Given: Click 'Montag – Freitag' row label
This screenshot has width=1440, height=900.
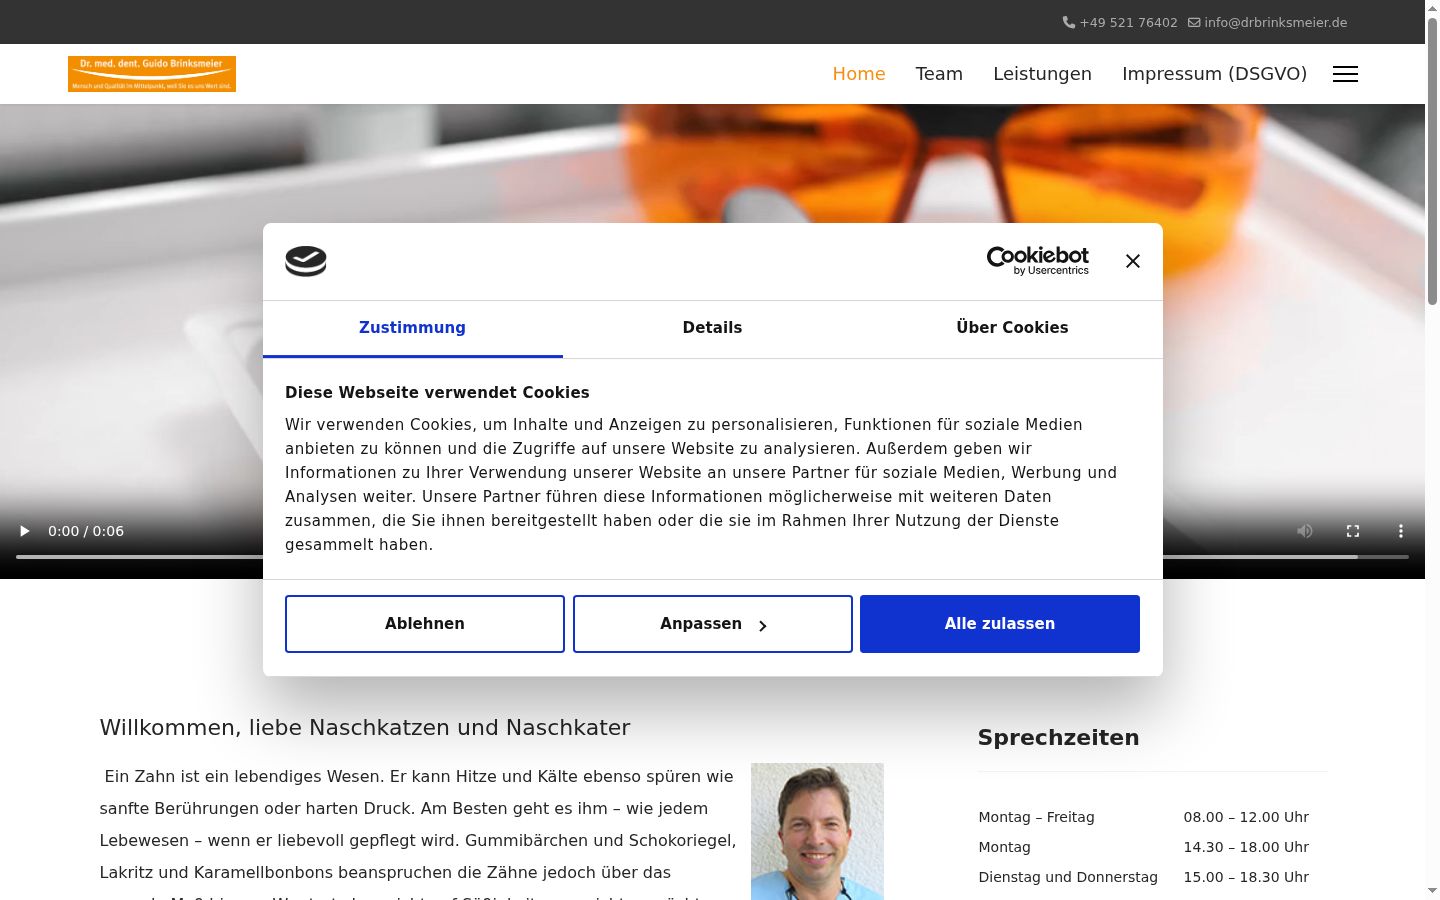Looking at the screenshot, I should click(x=1036, y=817).
